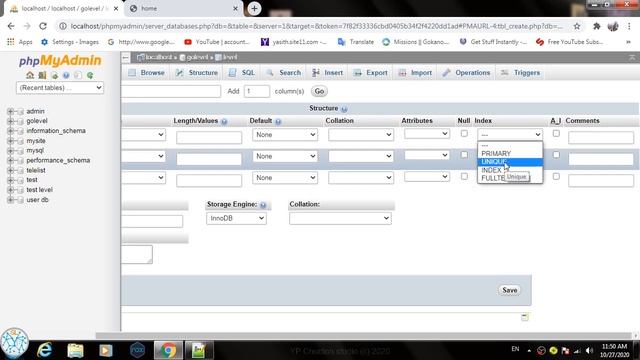The image size is (640, 360).
Task: Open File Explorer from the taskbar
Action: pyautogui.click(x=76, y=350)
